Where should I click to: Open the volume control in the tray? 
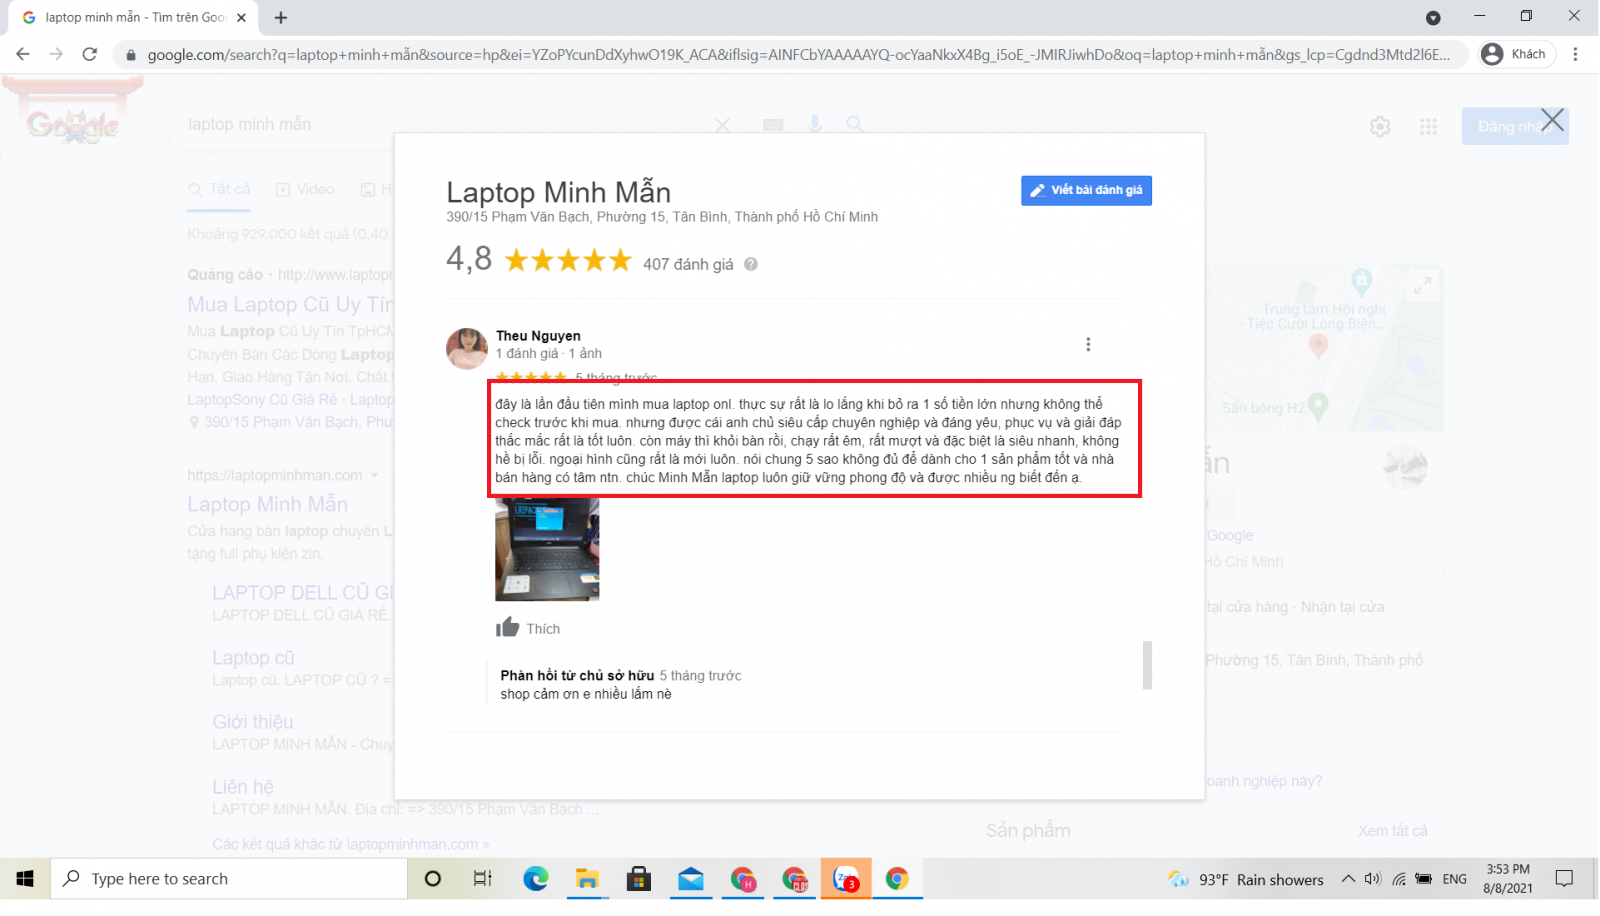(x=1372, y=879)
